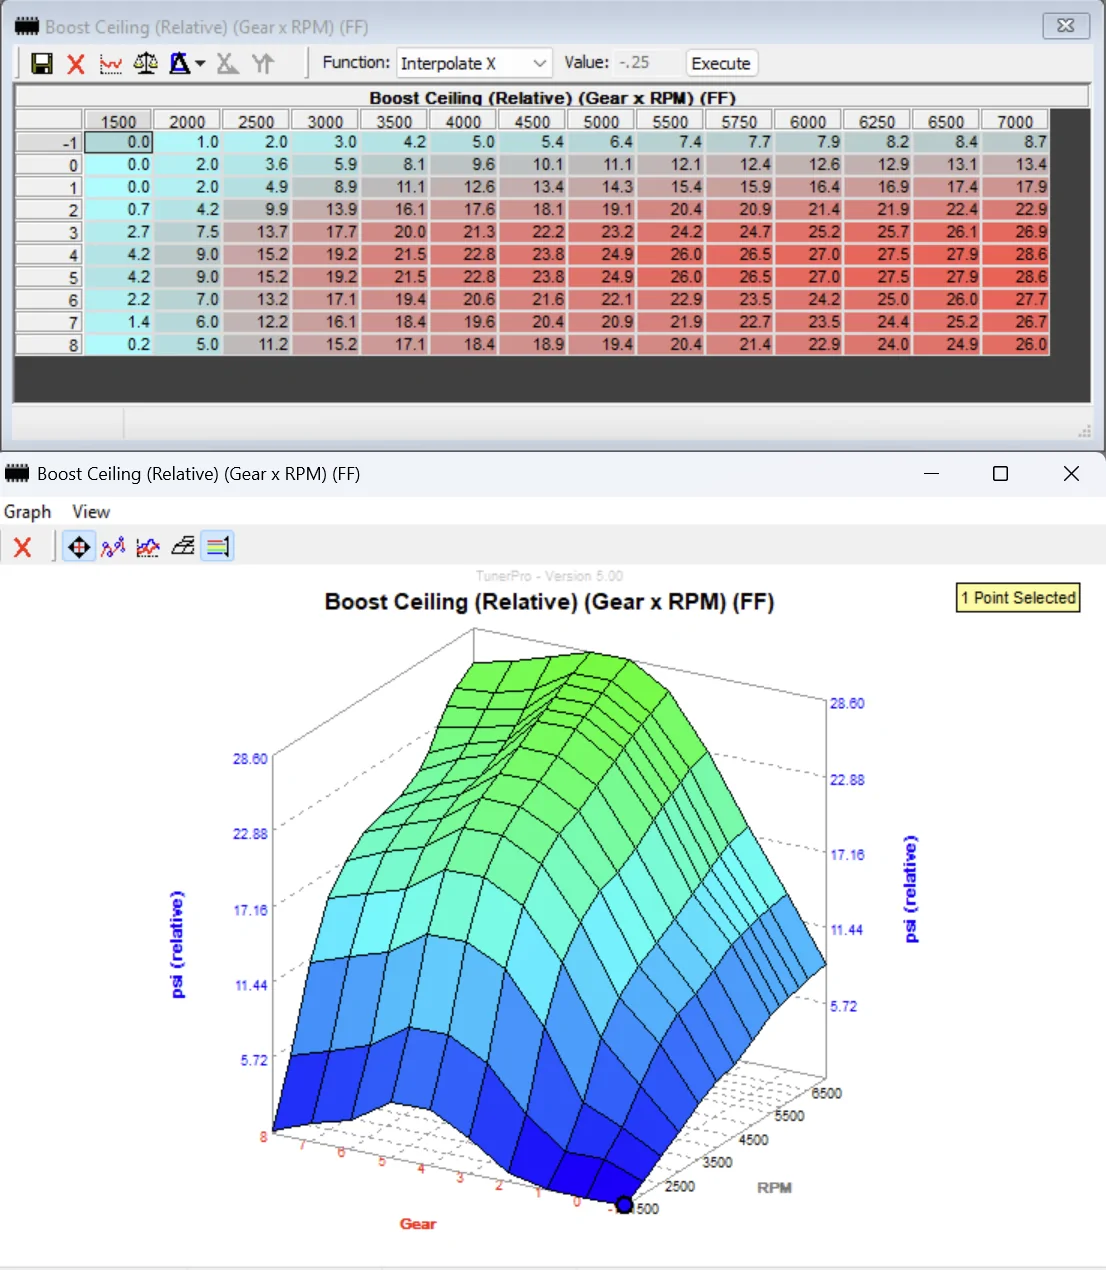Select the 5750 RPM column header
Screen dimensions: 1106x1270
click(x=739, y=121)
